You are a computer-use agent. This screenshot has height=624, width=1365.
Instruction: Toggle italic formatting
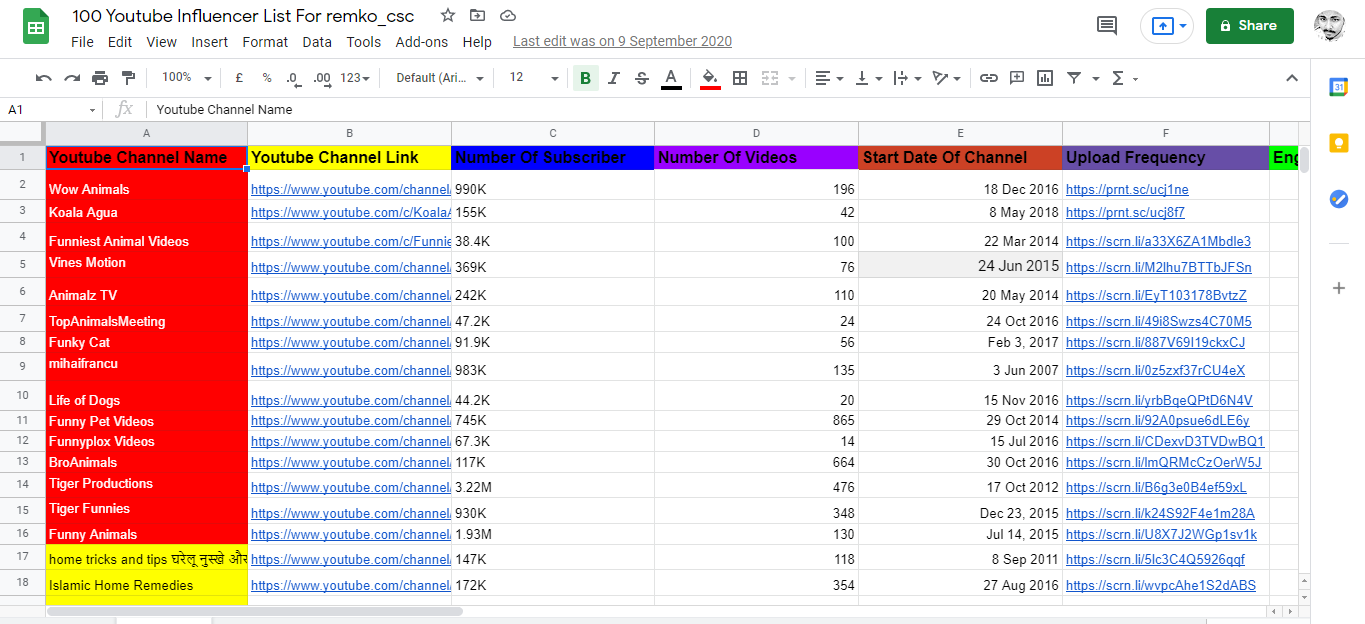pos(614,78)
